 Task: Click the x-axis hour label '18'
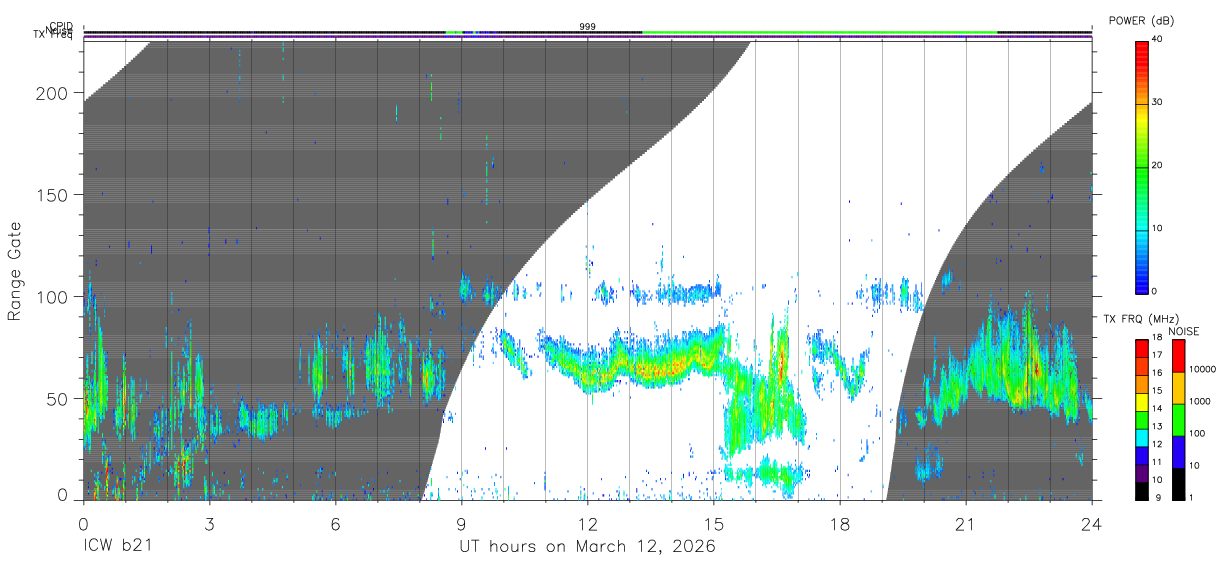point(839,523)
